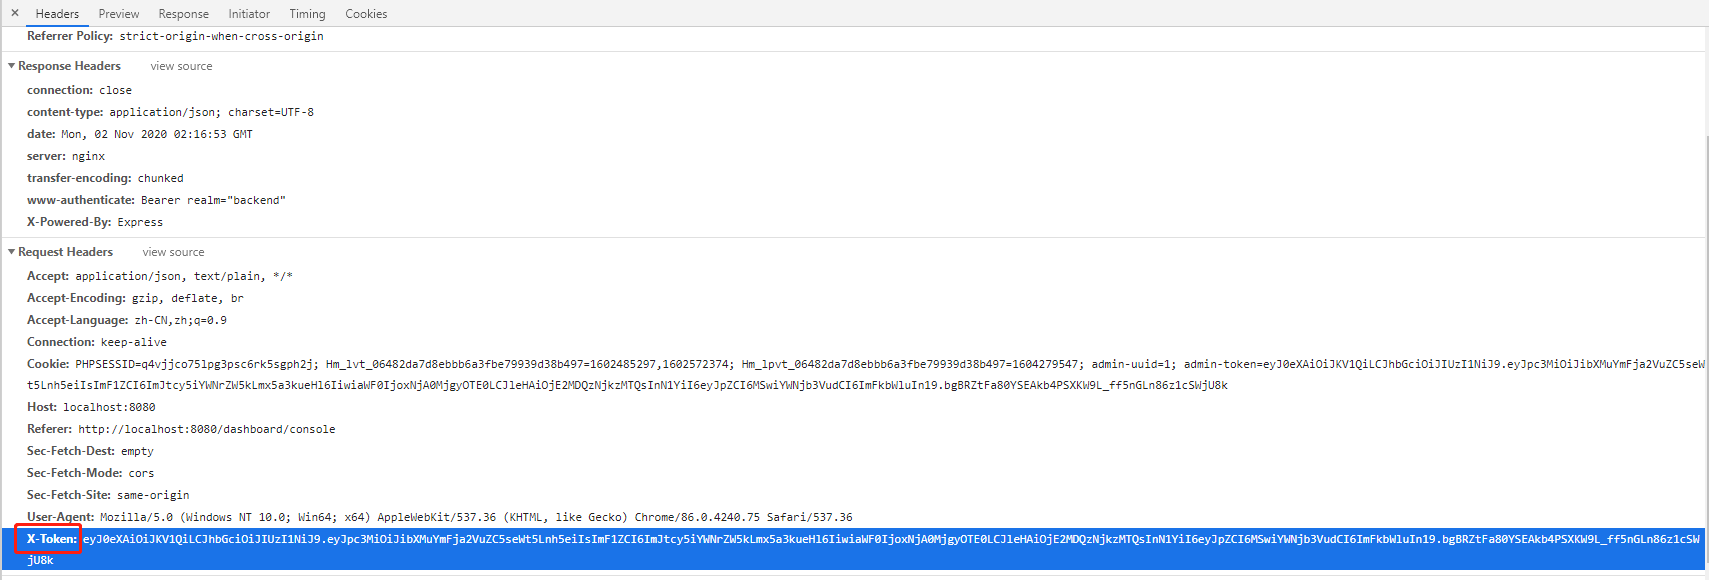1709x580 pixels.
Task: Collapse the Request Headers section
Action: (x=11, y=251)
